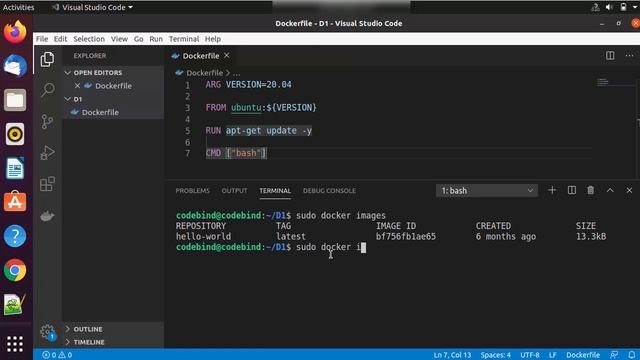The width and height of the screenshot is (640, 360).
Task: Open the View menu
Action: [119, 39]
